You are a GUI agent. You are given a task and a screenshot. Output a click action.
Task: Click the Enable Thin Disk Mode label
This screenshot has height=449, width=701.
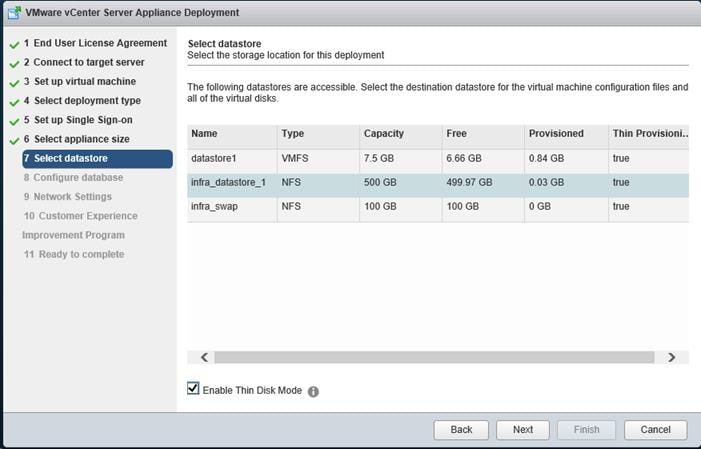[252, 390]
